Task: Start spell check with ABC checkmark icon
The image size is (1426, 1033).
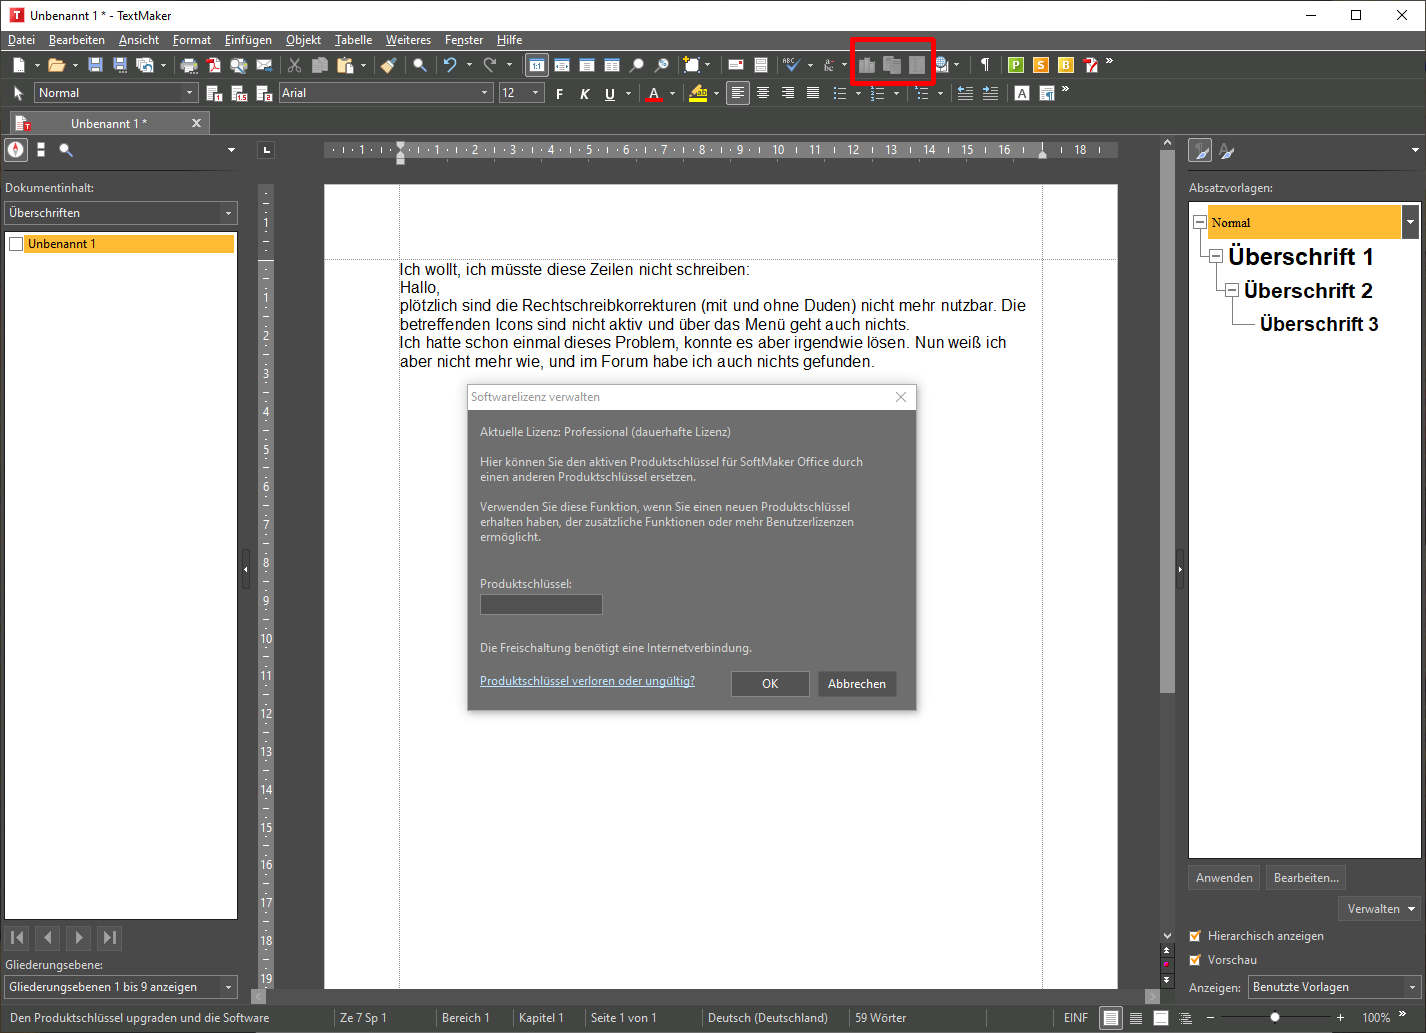Action: [x=792, y=65]
